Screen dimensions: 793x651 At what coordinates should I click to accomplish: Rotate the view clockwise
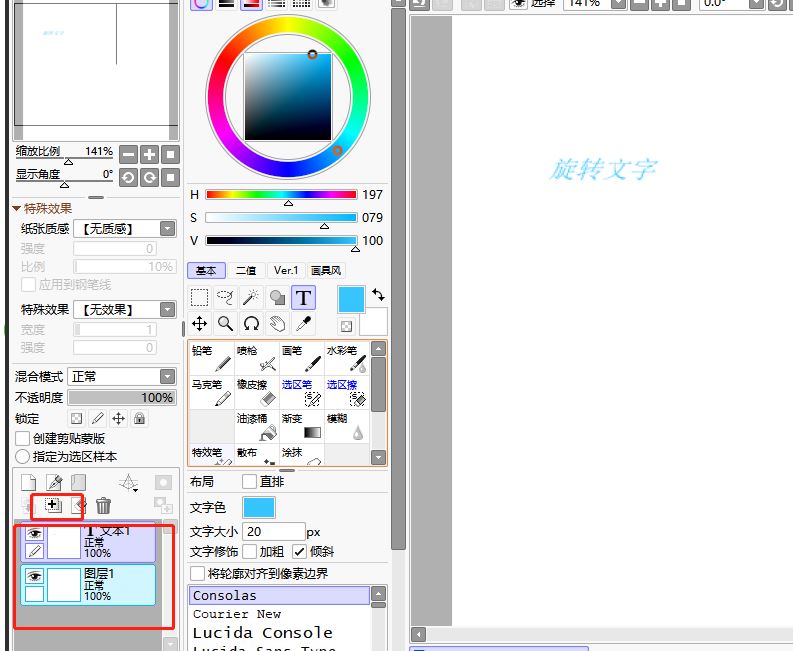(x=150, y=178)
